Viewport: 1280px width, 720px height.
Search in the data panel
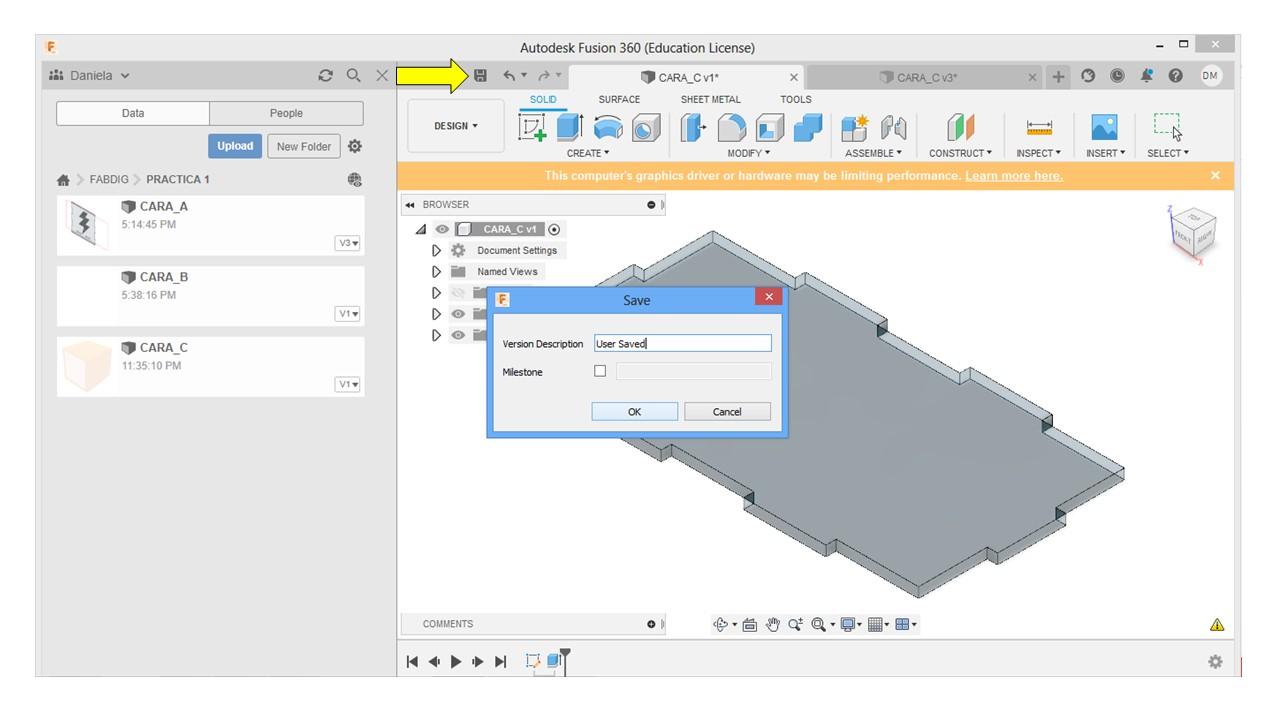(353, 75)
